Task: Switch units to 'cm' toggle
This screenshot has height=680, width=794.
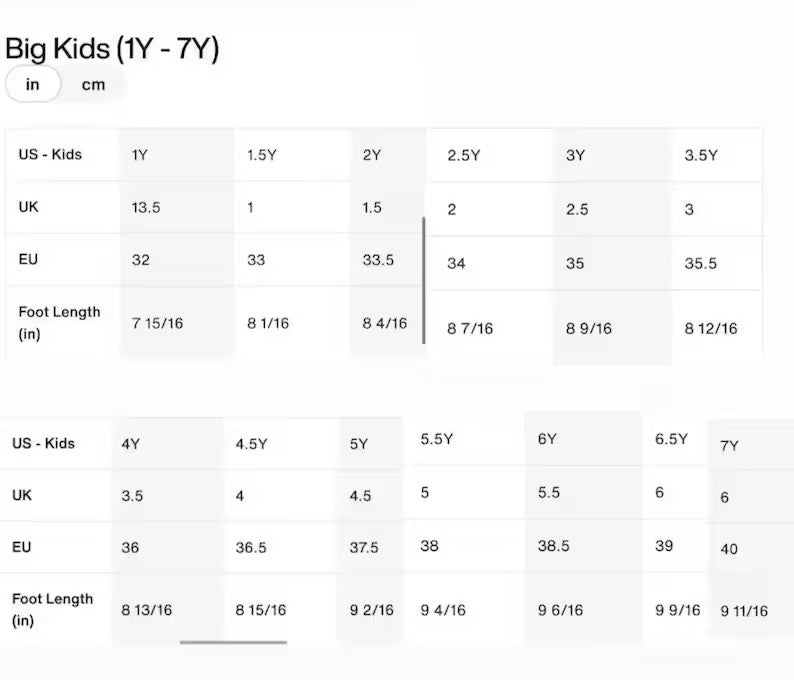Action: pyautogui.click(x=93, y=85)
